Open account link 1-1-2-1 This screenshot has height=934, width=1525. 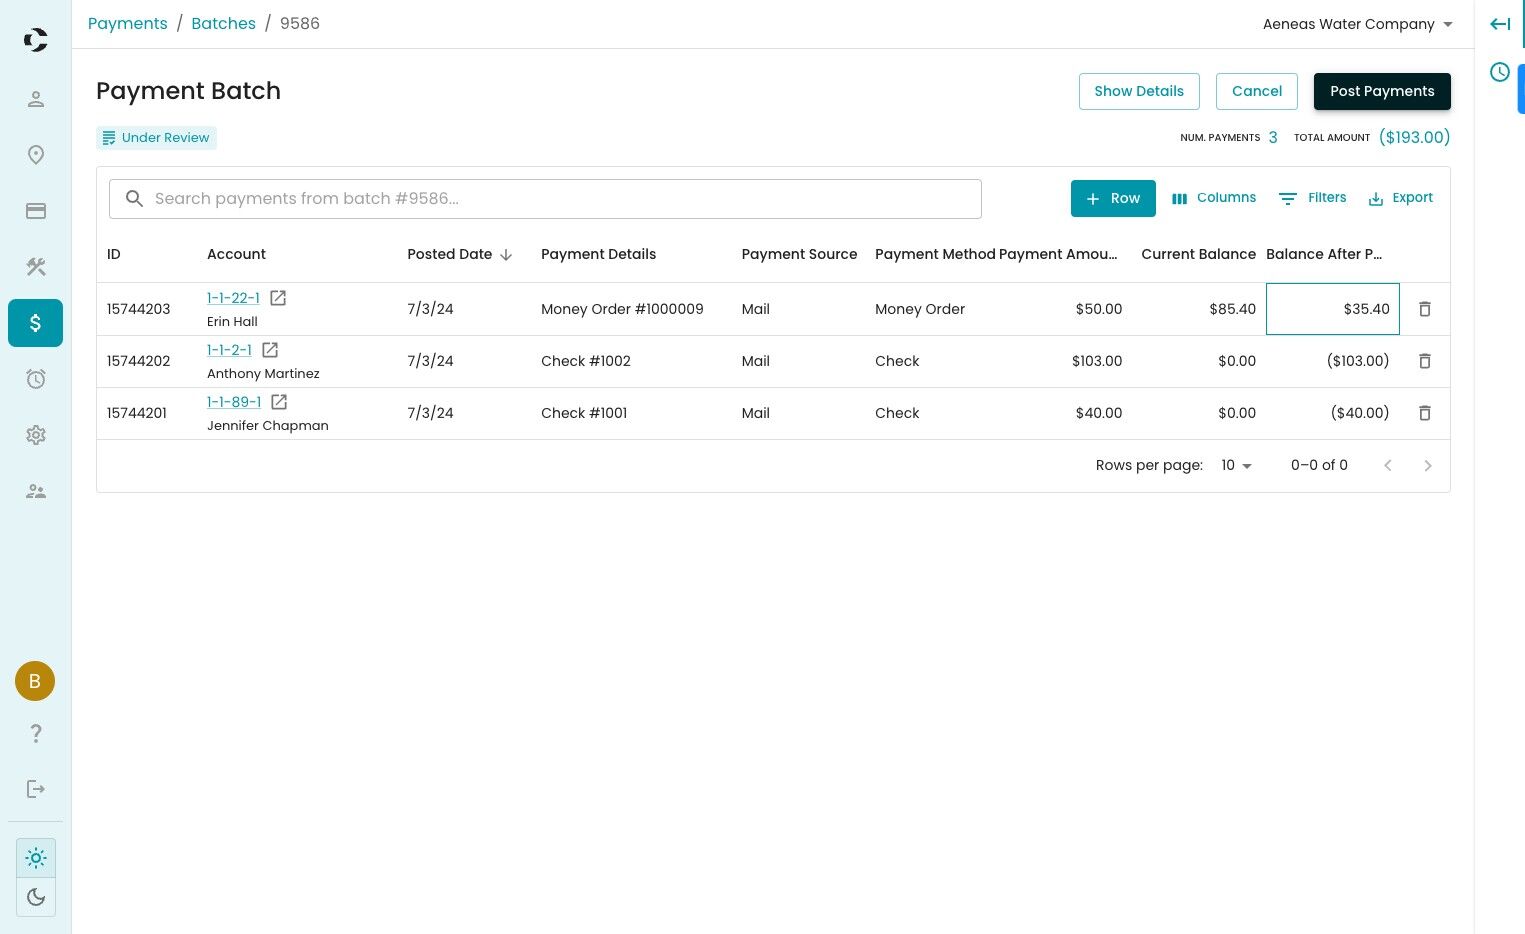tap(229, 350)
